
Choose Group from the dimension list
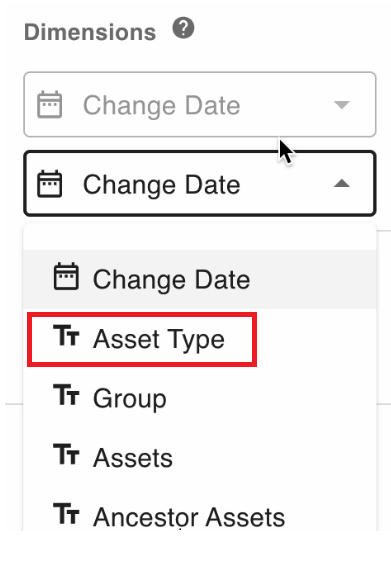coord(200,398)
